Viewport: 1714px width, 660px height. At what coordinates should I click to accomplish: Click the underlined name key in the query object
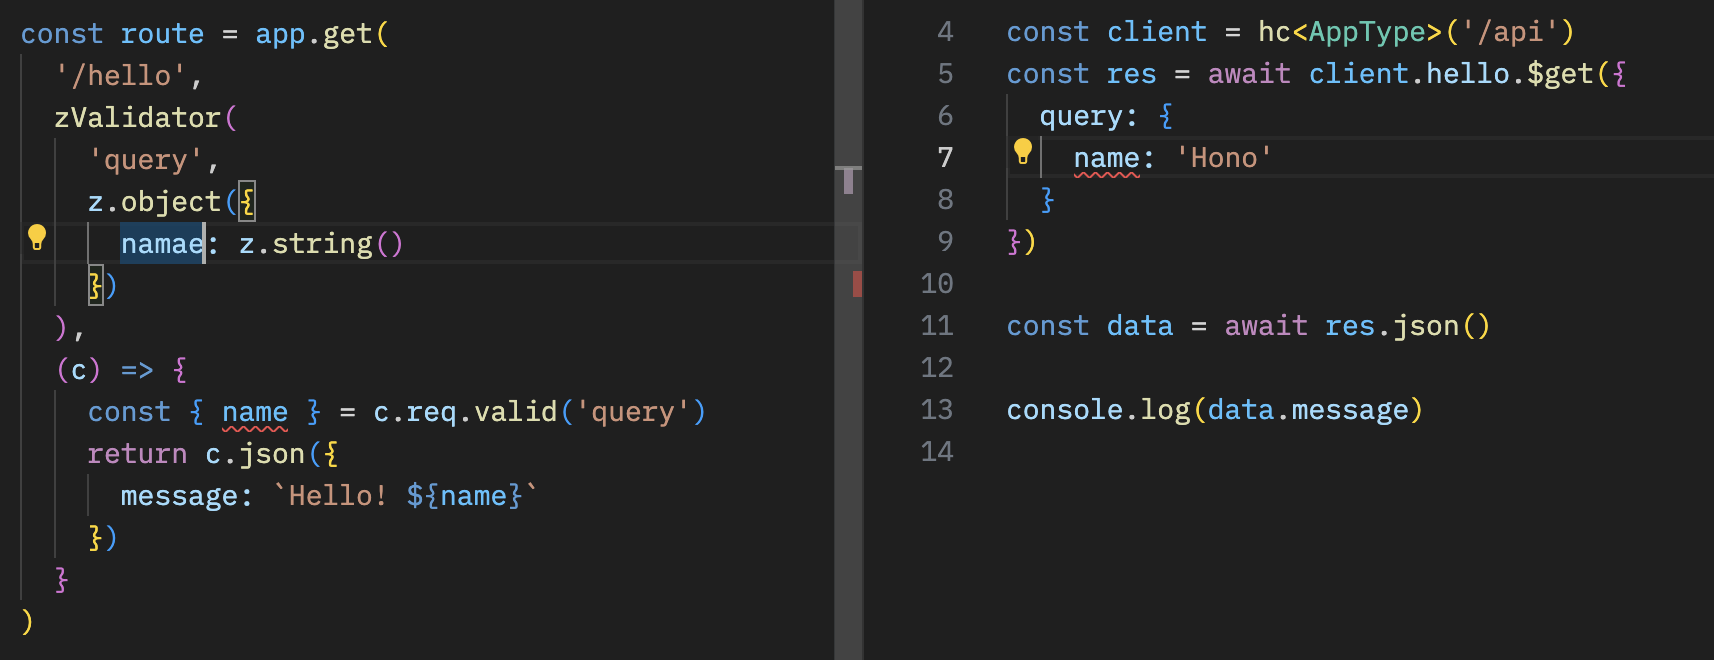(x=1105, y=158)
